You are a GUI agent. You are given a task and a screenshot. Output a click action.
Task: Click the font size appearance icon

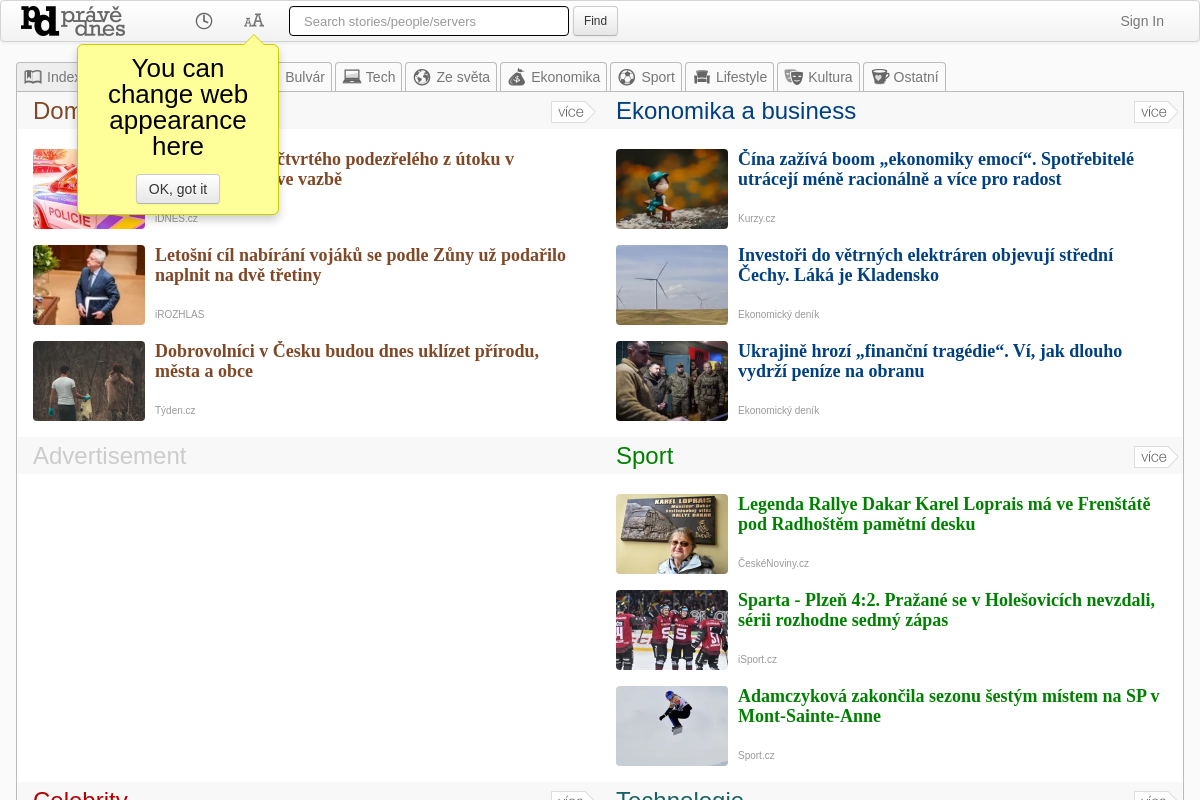254,21
